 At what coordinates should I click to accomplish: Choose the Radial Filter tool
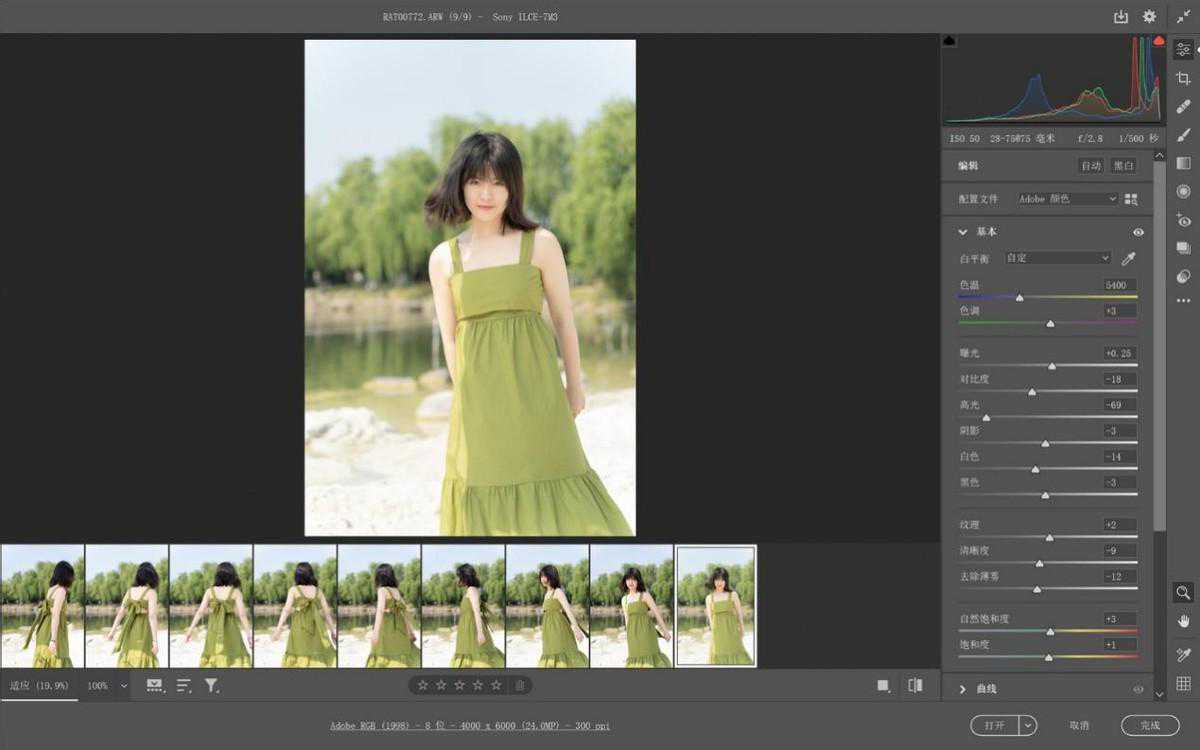(1183, 191)
